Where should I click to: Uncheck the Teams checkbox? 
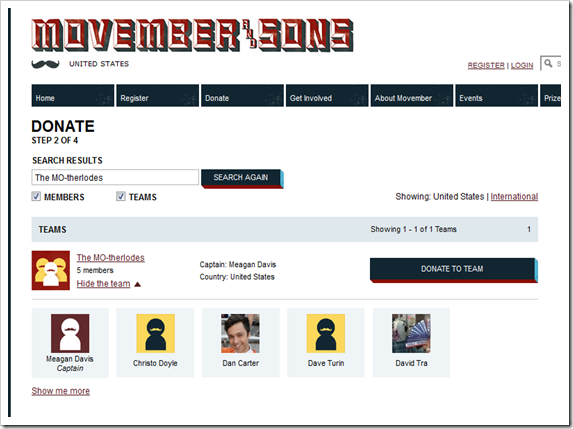[x=121, y=196]
